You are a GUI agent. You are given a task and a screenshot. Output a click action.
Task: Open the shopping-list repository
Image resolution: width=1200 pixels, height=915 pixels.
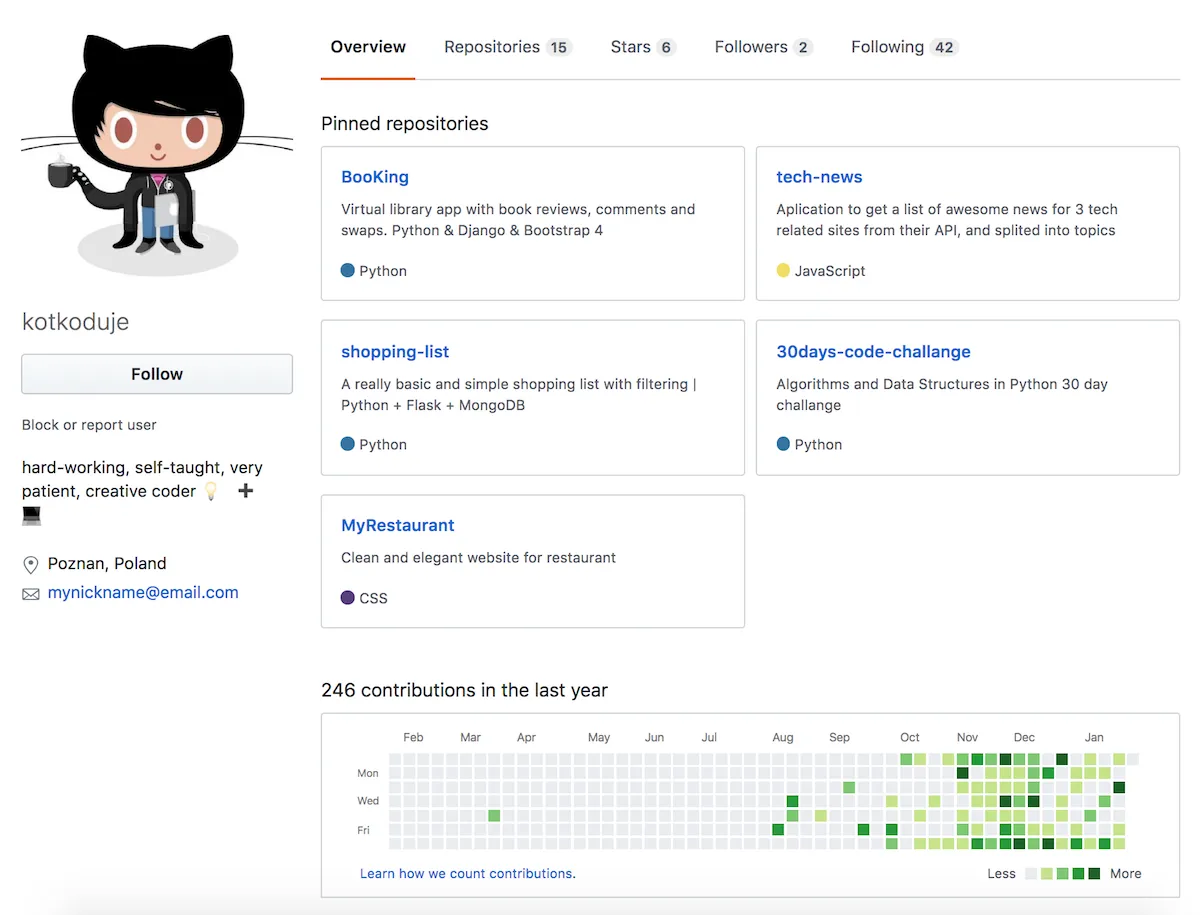[395, 352]
